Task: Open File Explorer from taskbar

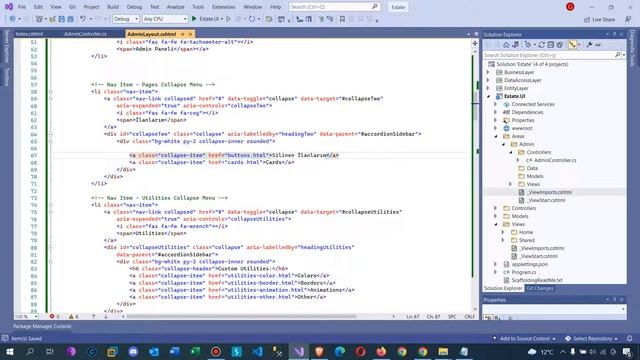Action: point(443,351)
